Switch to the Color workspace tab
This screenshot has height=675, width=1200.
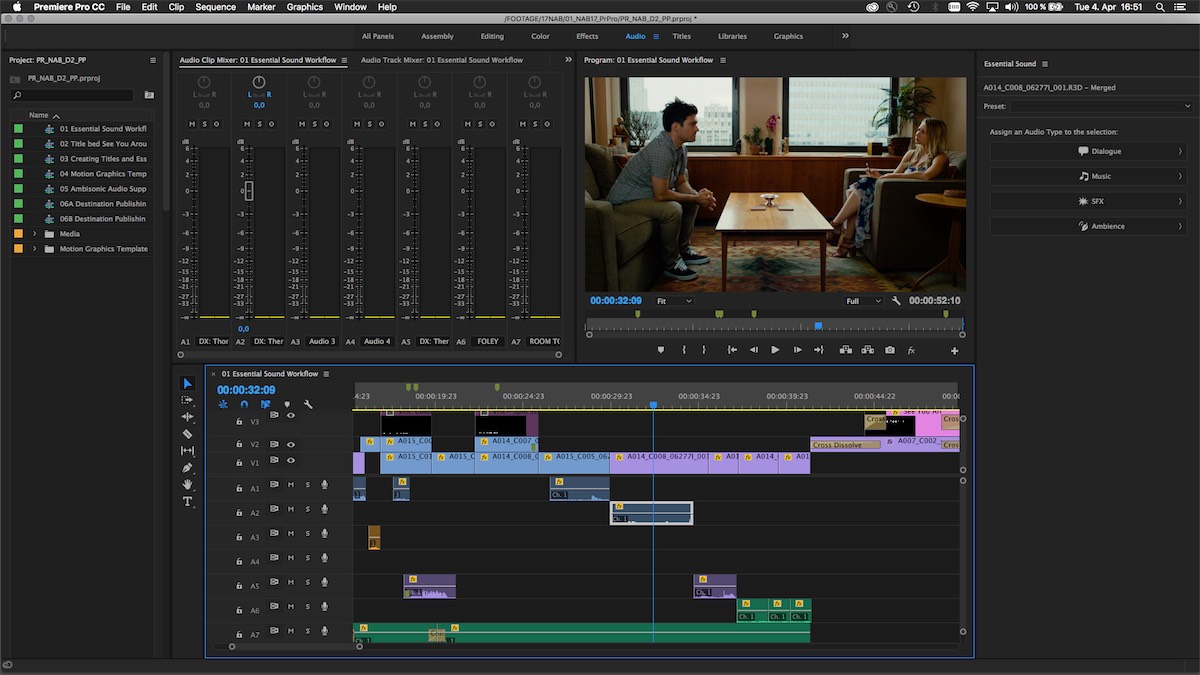540,36
